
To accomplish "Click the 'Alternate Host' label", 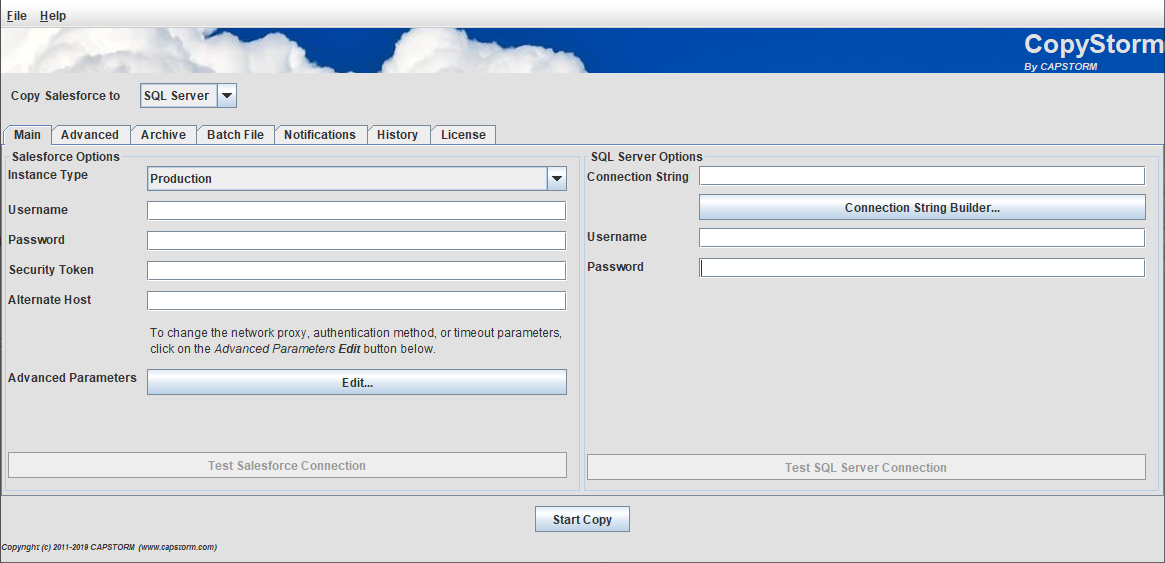I will pyautogui.click(x=50, y=299).
